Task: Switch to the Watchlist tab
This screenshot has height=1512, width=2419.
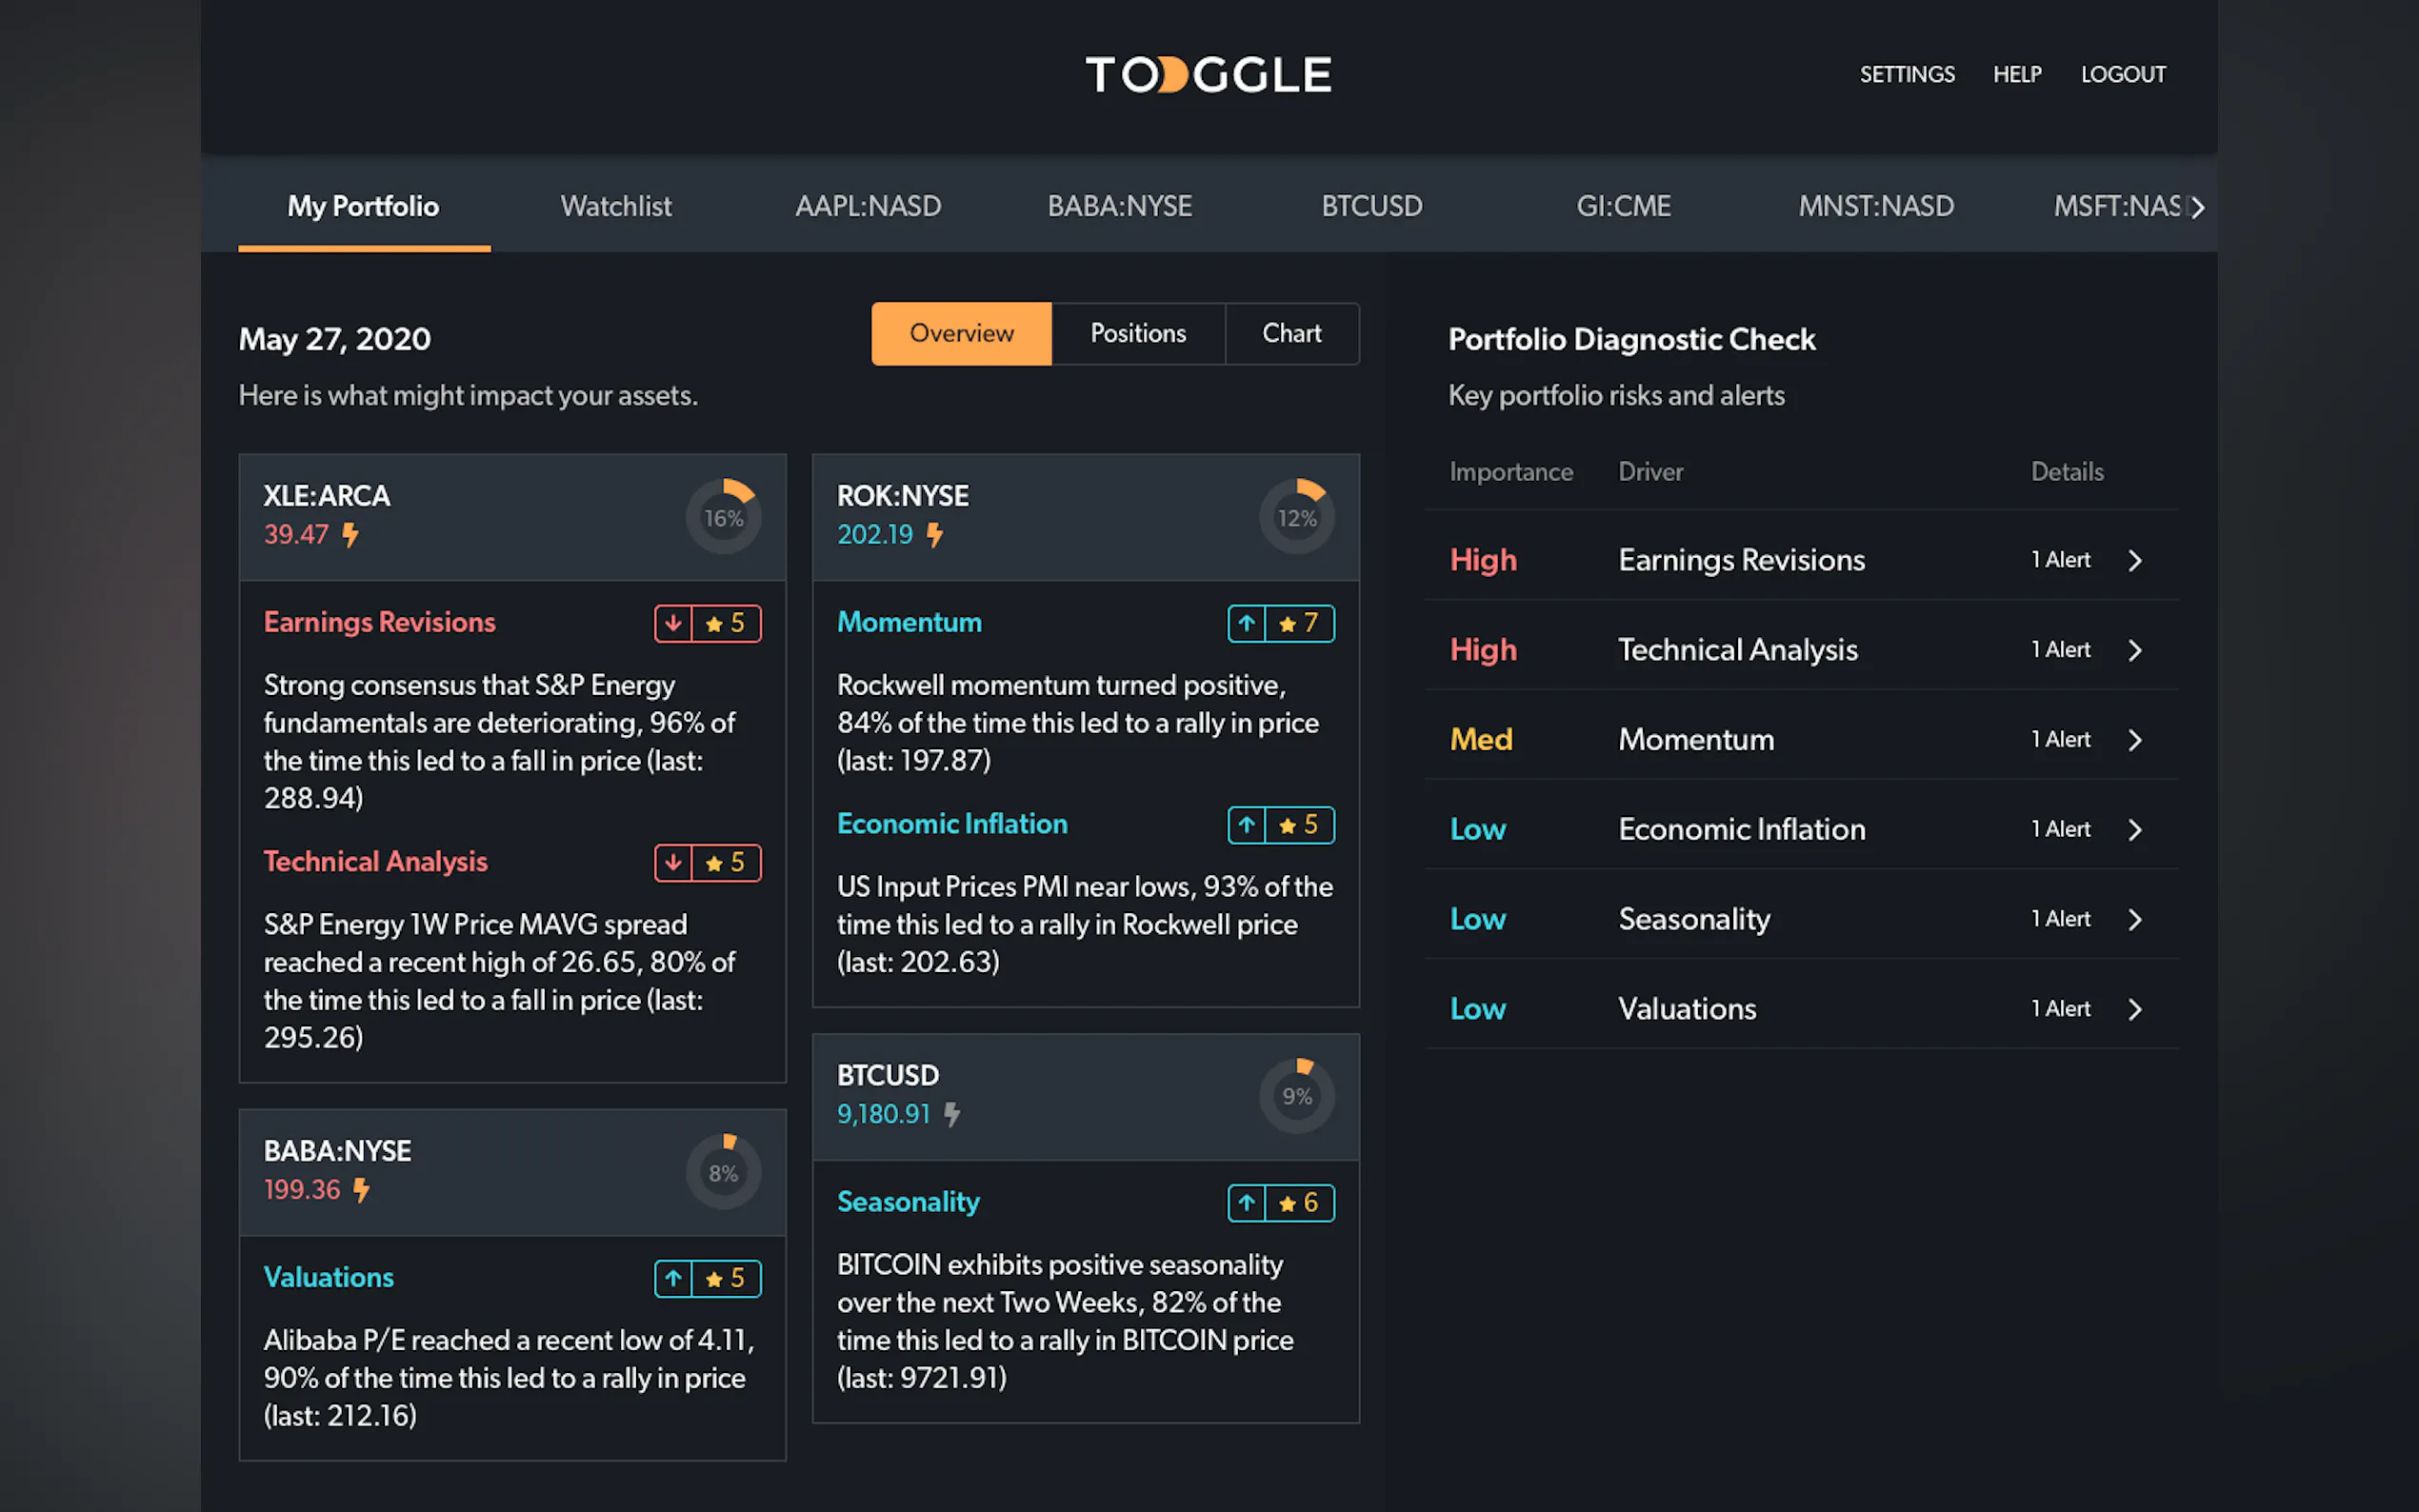Action: [616, 206]
